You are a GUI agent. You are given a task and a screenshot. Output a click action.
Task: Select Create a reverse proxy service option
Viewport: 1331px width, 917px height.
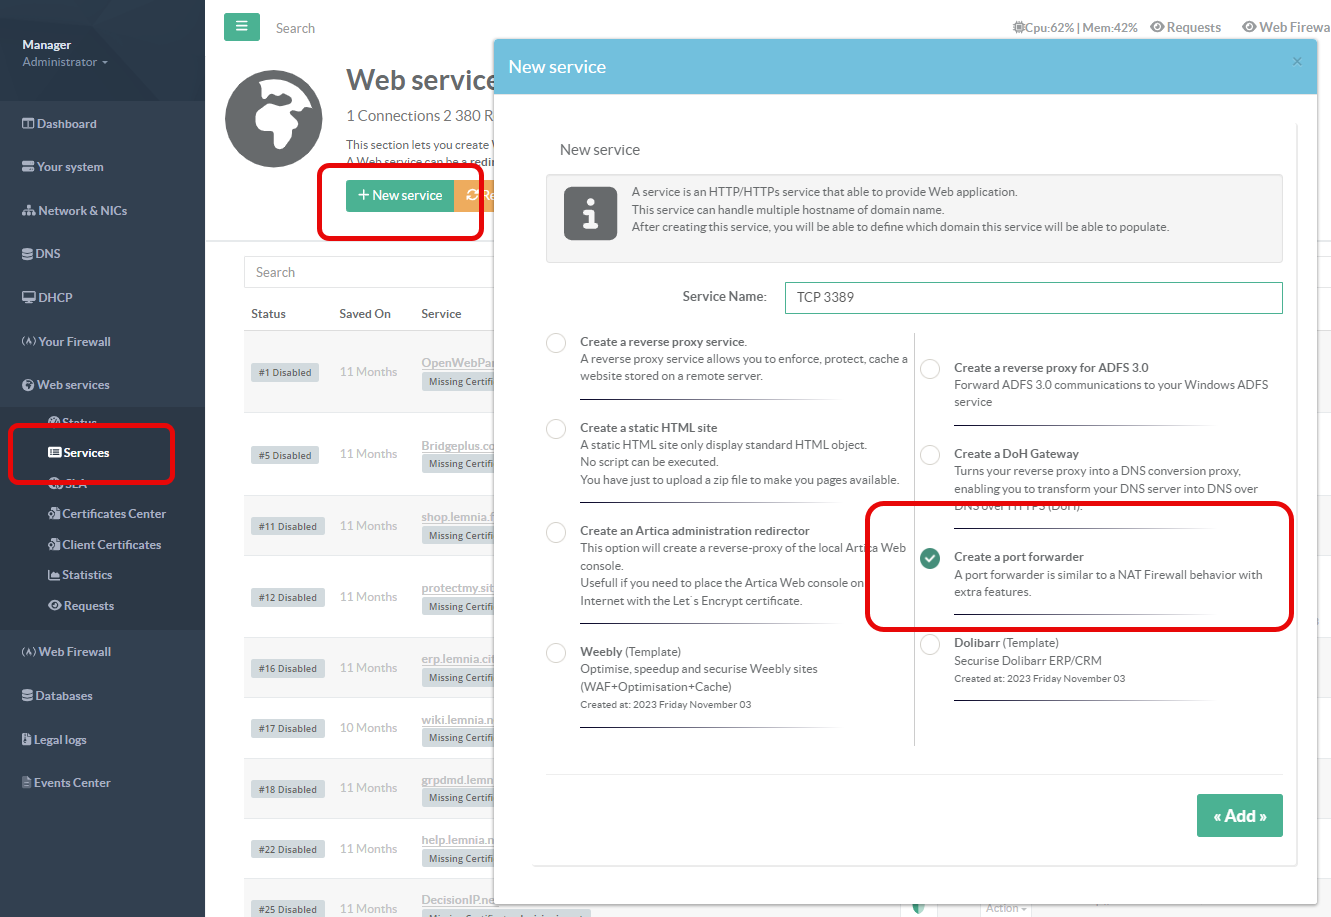pyautogui.click(x=556, y=343)
